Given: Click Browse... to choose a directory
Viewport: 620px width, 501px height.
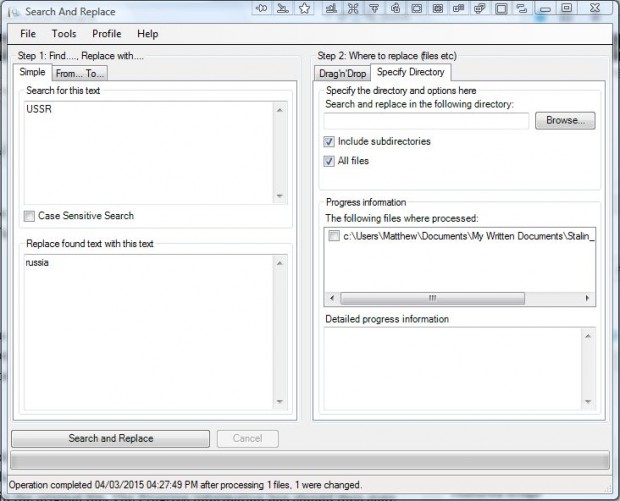Looking at the screenshot, I should 565,120.
